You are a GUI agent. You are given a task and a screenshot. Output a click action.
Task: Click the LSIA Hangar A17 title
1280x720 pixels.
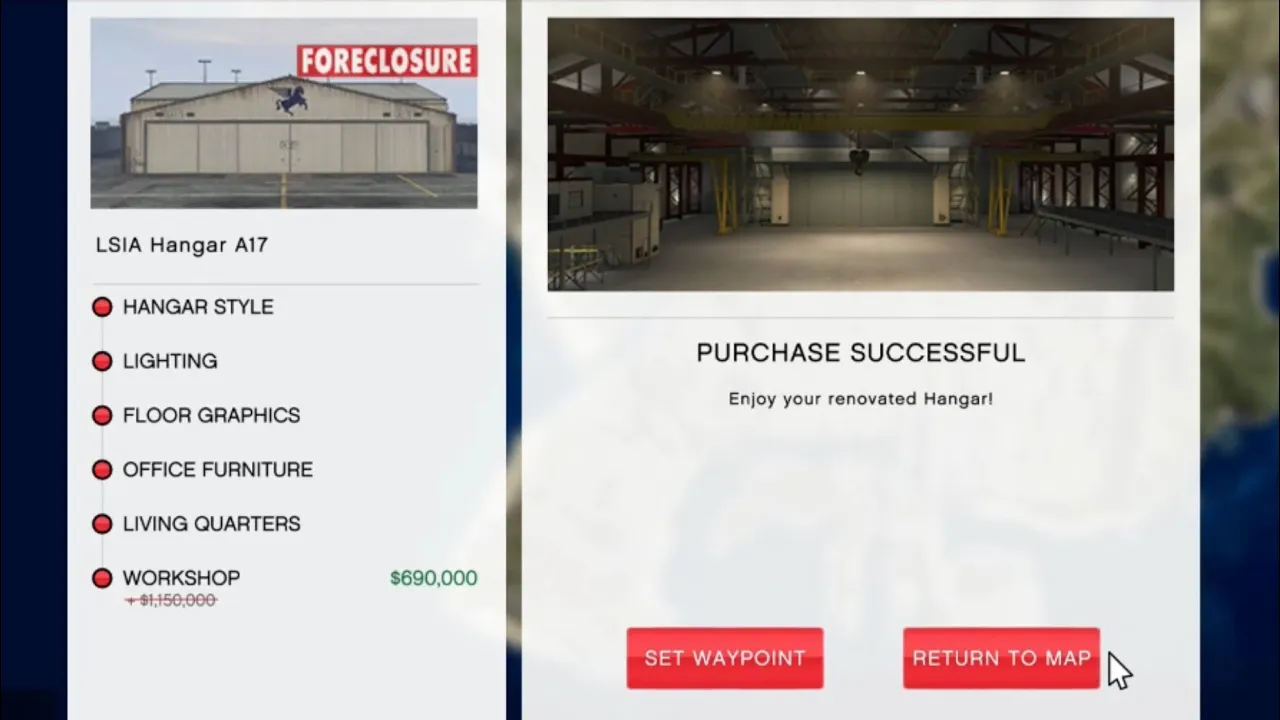click(x=182, y=245)
